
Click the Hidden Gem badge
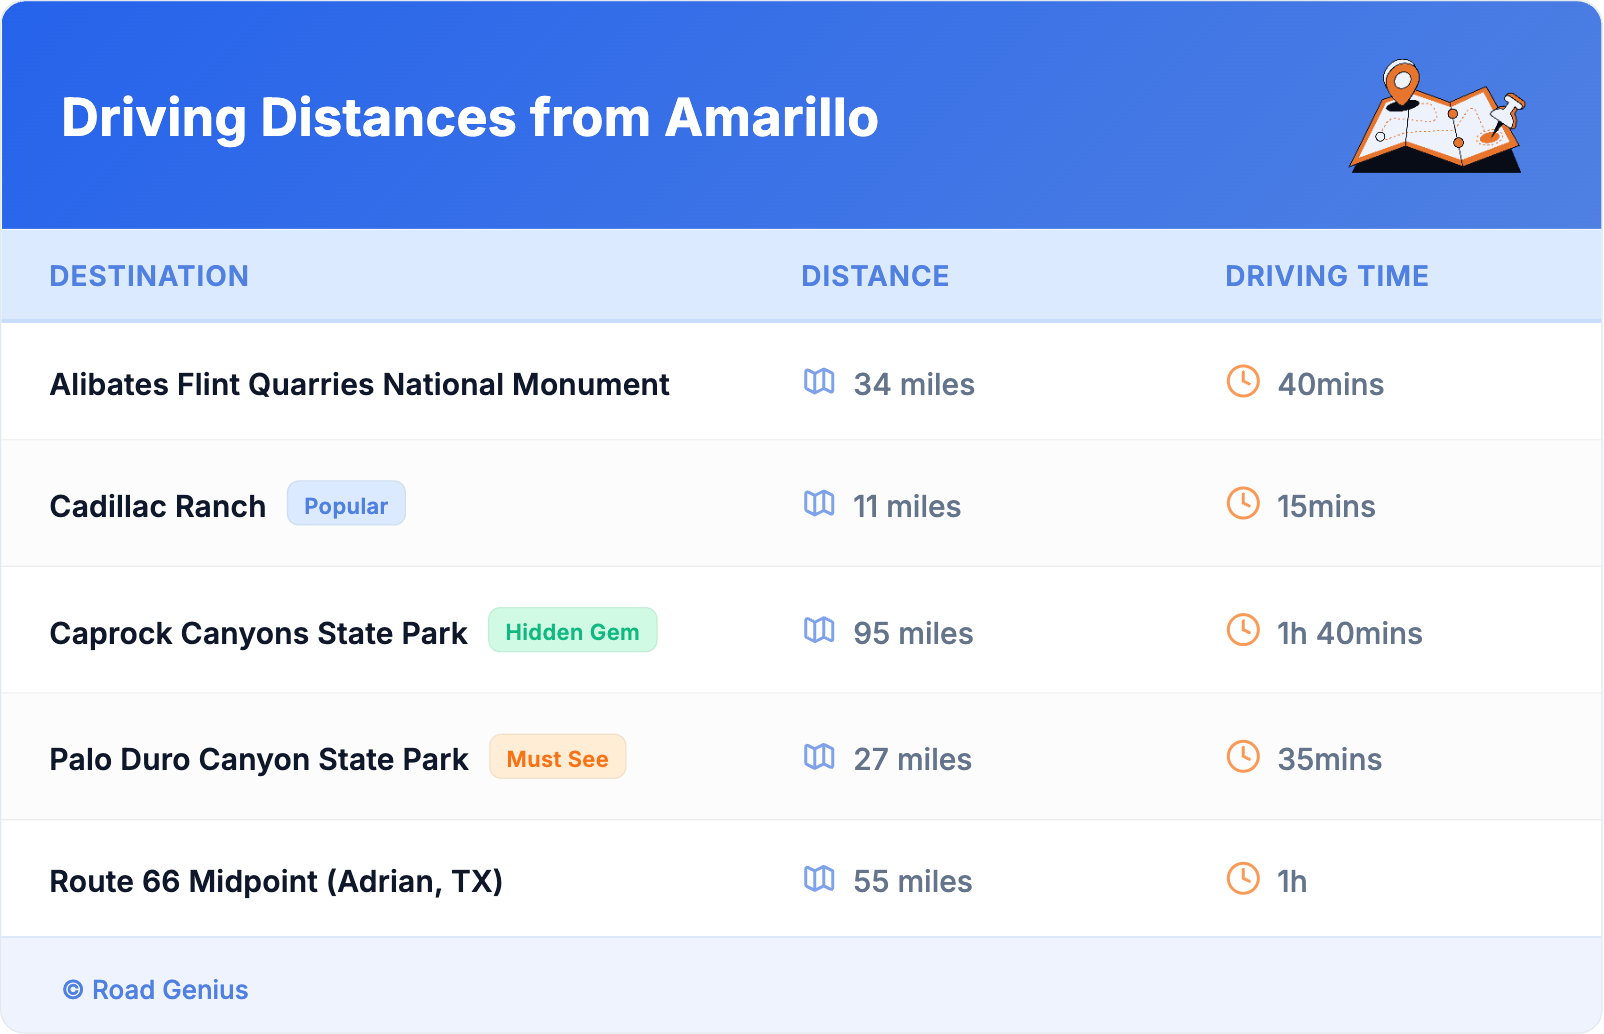coord(572,631)
